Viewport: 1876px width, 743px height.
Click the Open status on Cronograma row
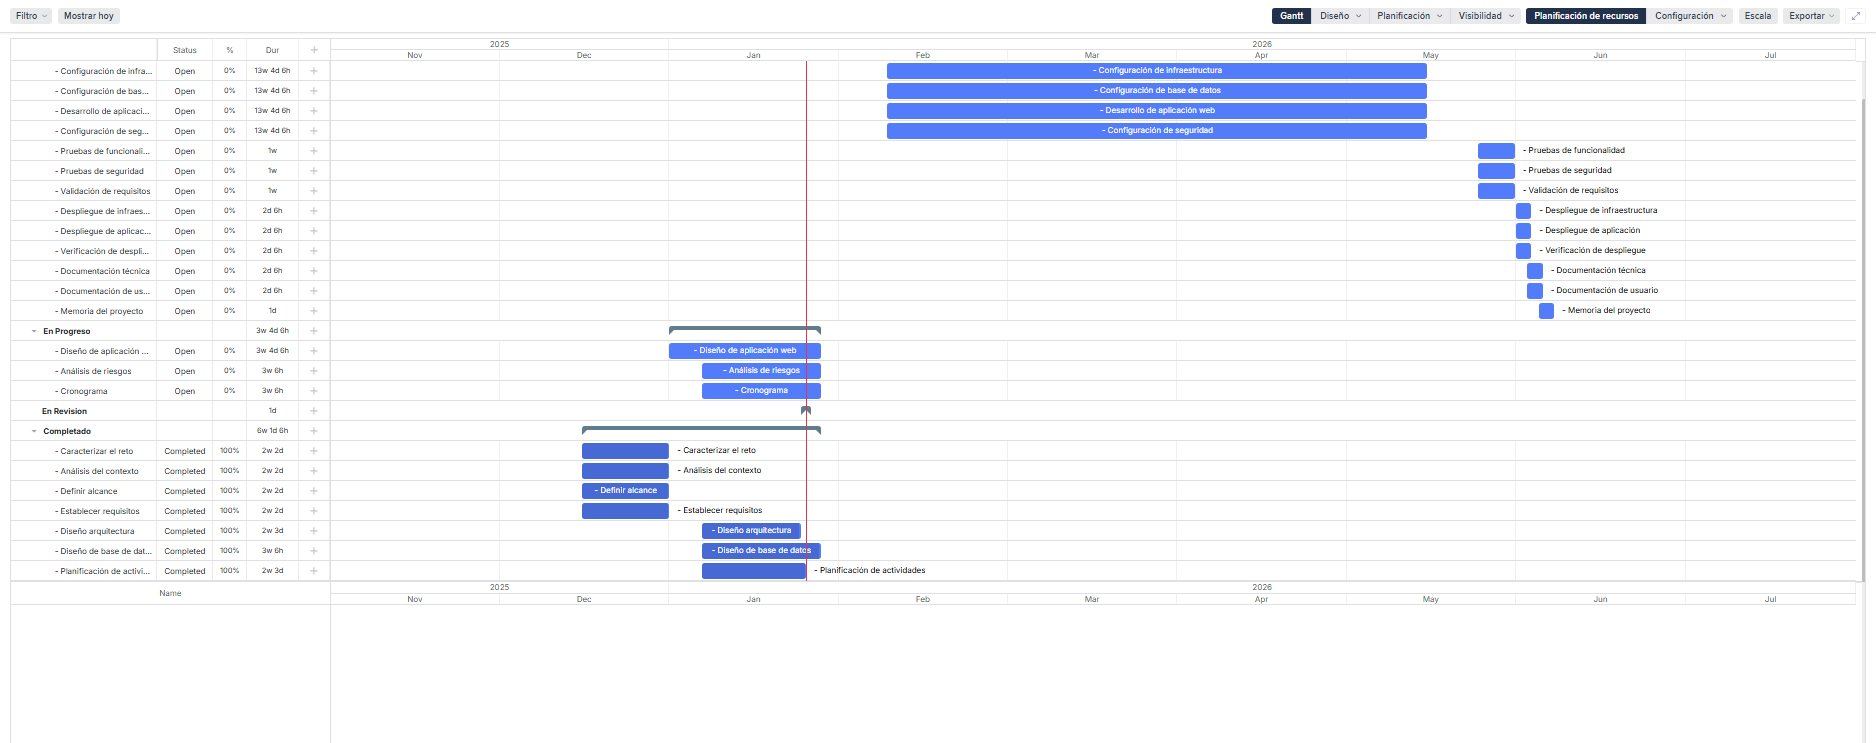185,391
